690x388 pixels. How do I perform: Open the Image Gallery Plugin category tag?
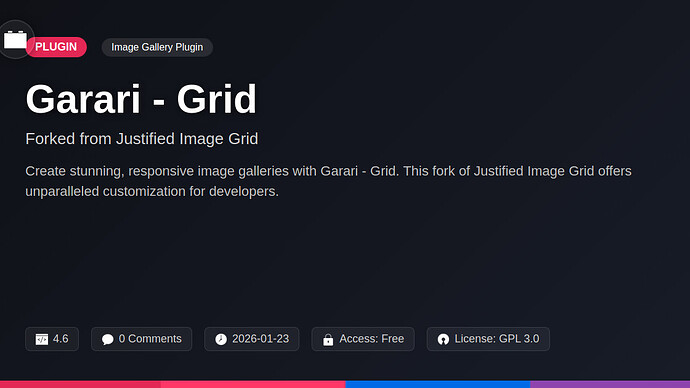(157, 47)
